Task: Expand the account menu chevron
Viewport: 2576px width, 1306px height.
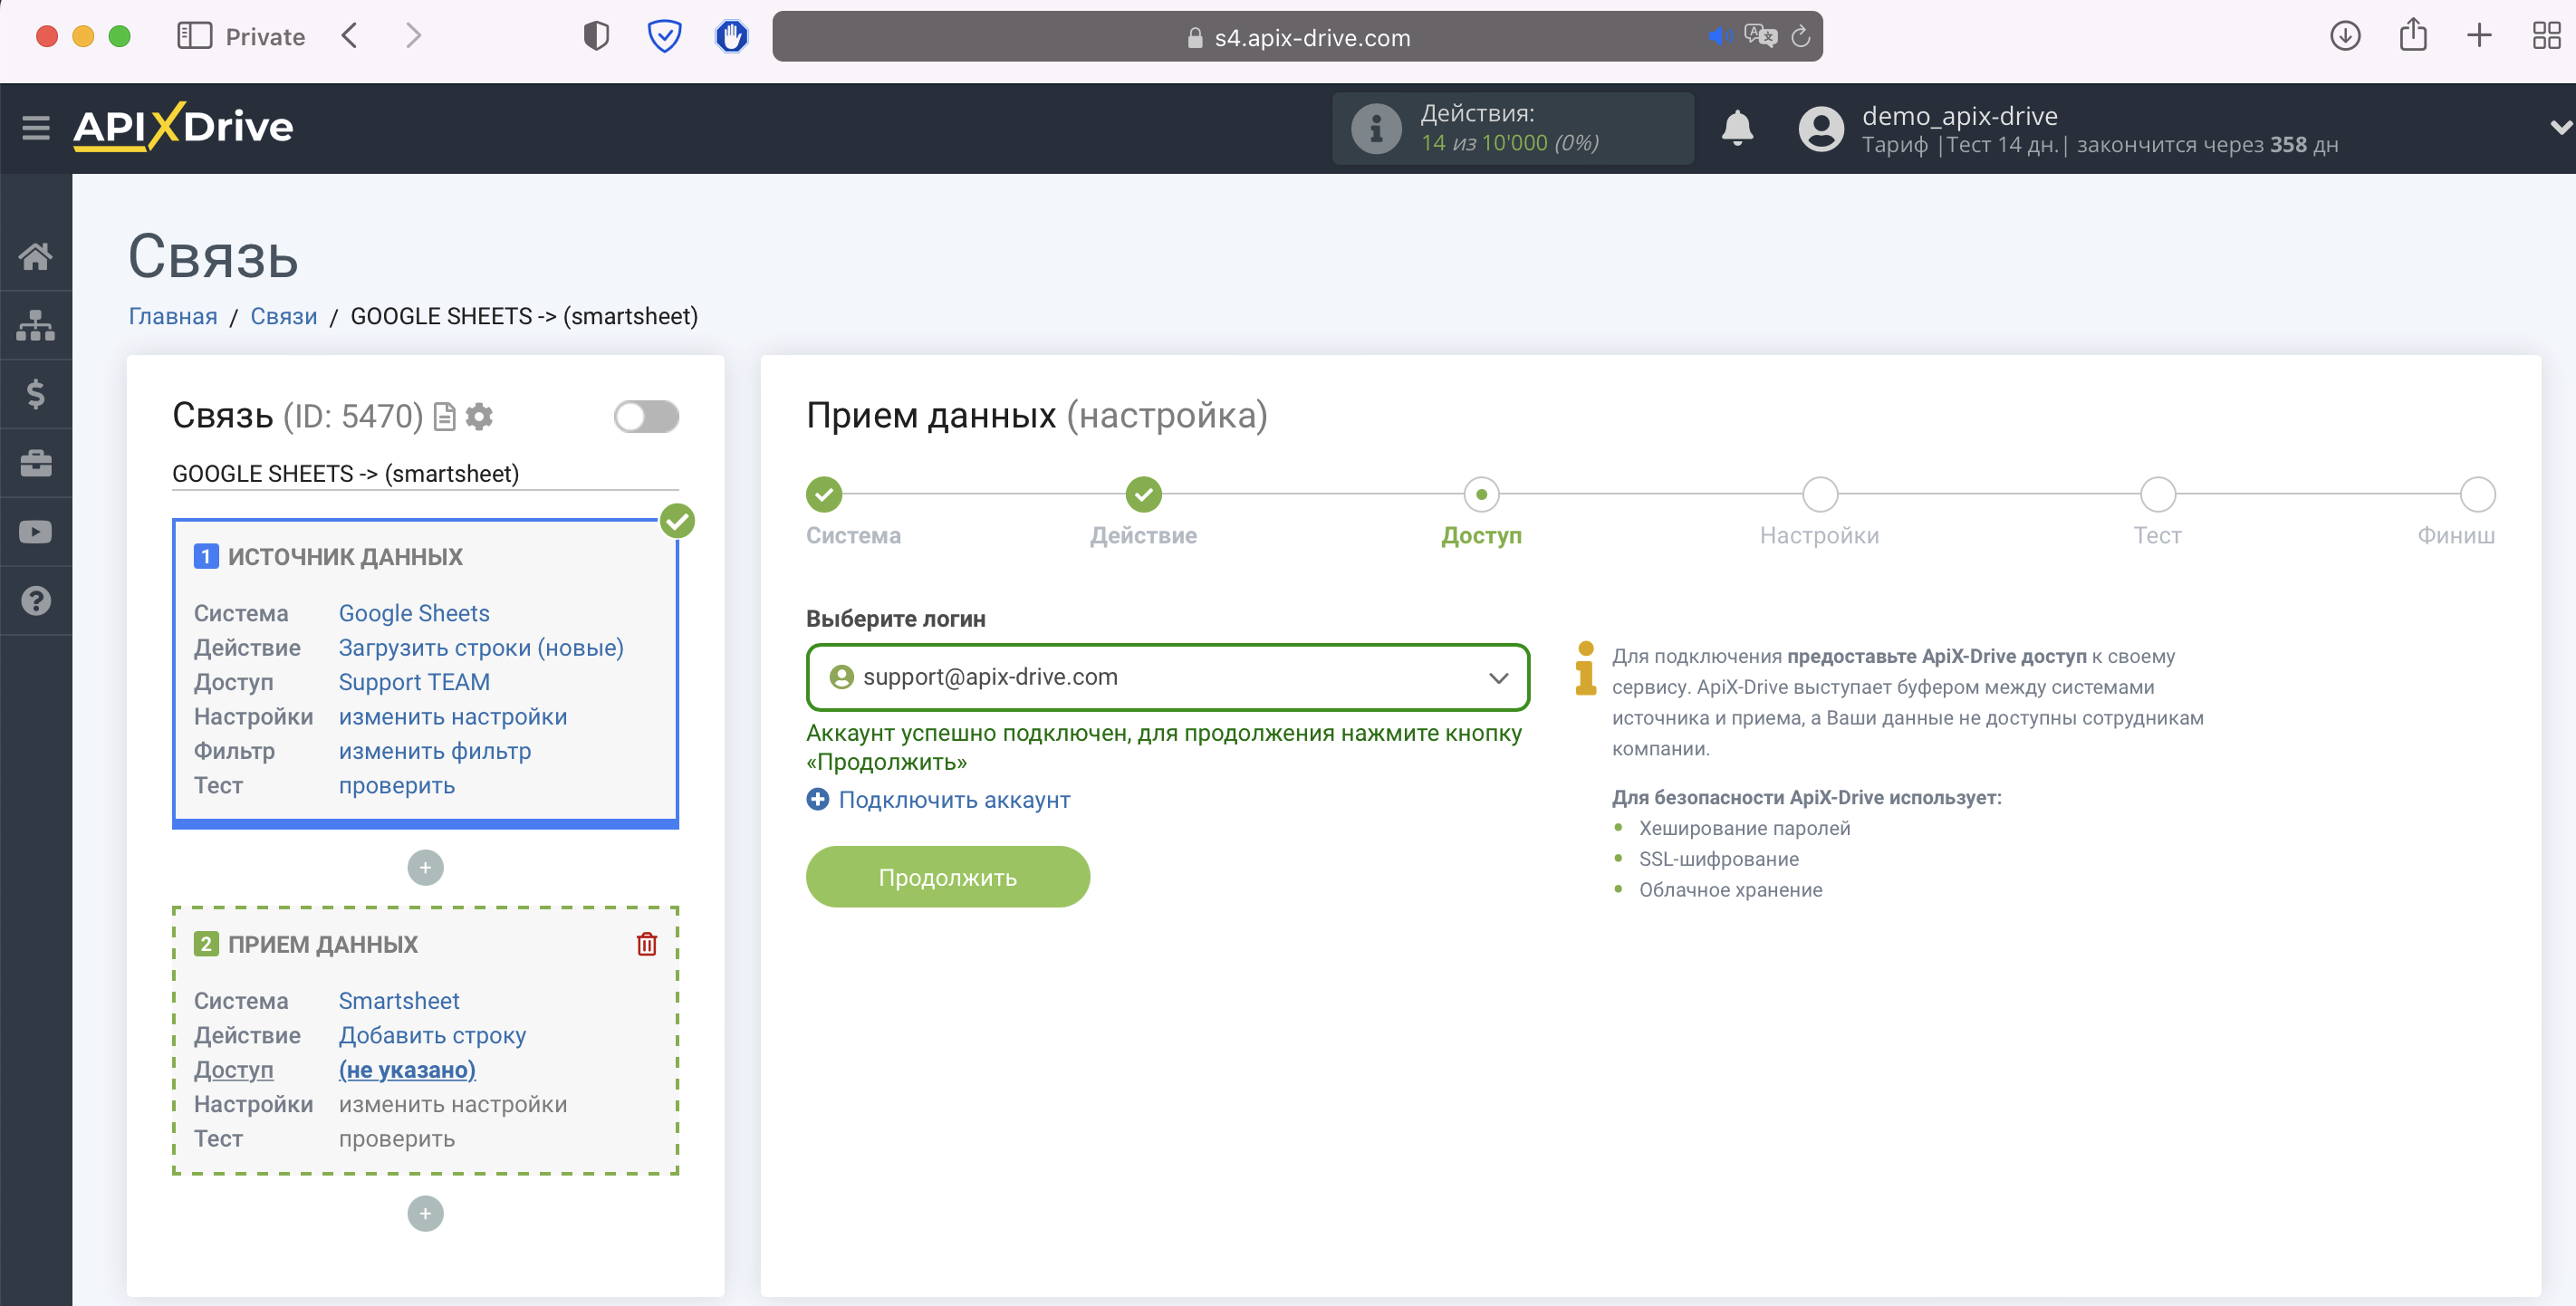Action: 2560,128
